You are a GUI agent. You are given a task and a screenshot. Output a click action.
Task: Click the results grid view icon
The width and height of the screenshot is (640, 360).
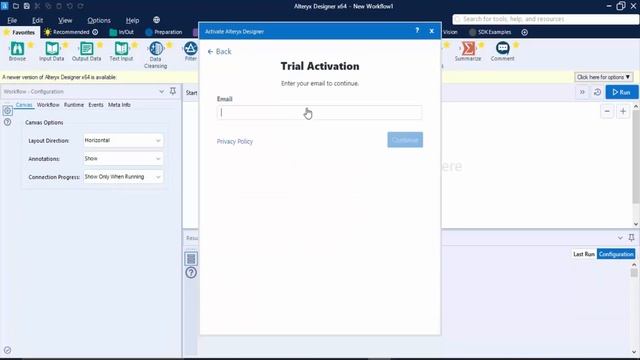(191, 259)
